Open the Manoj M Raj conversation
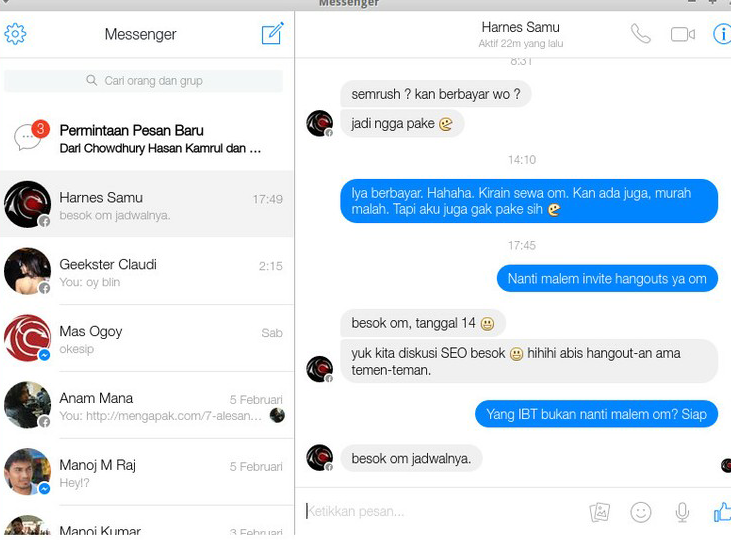 point(147,471)
